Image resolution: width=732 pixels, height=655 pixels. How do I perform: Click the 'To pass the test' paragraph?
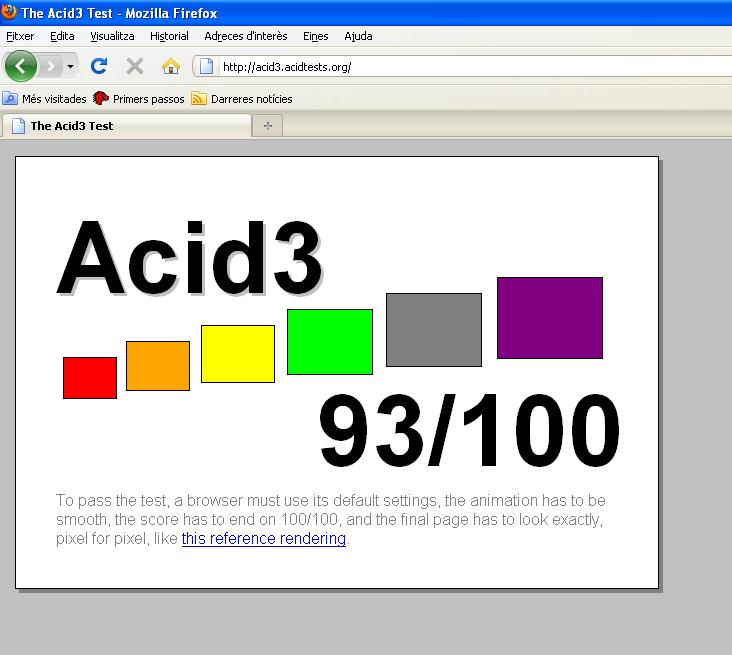(331, 519)
